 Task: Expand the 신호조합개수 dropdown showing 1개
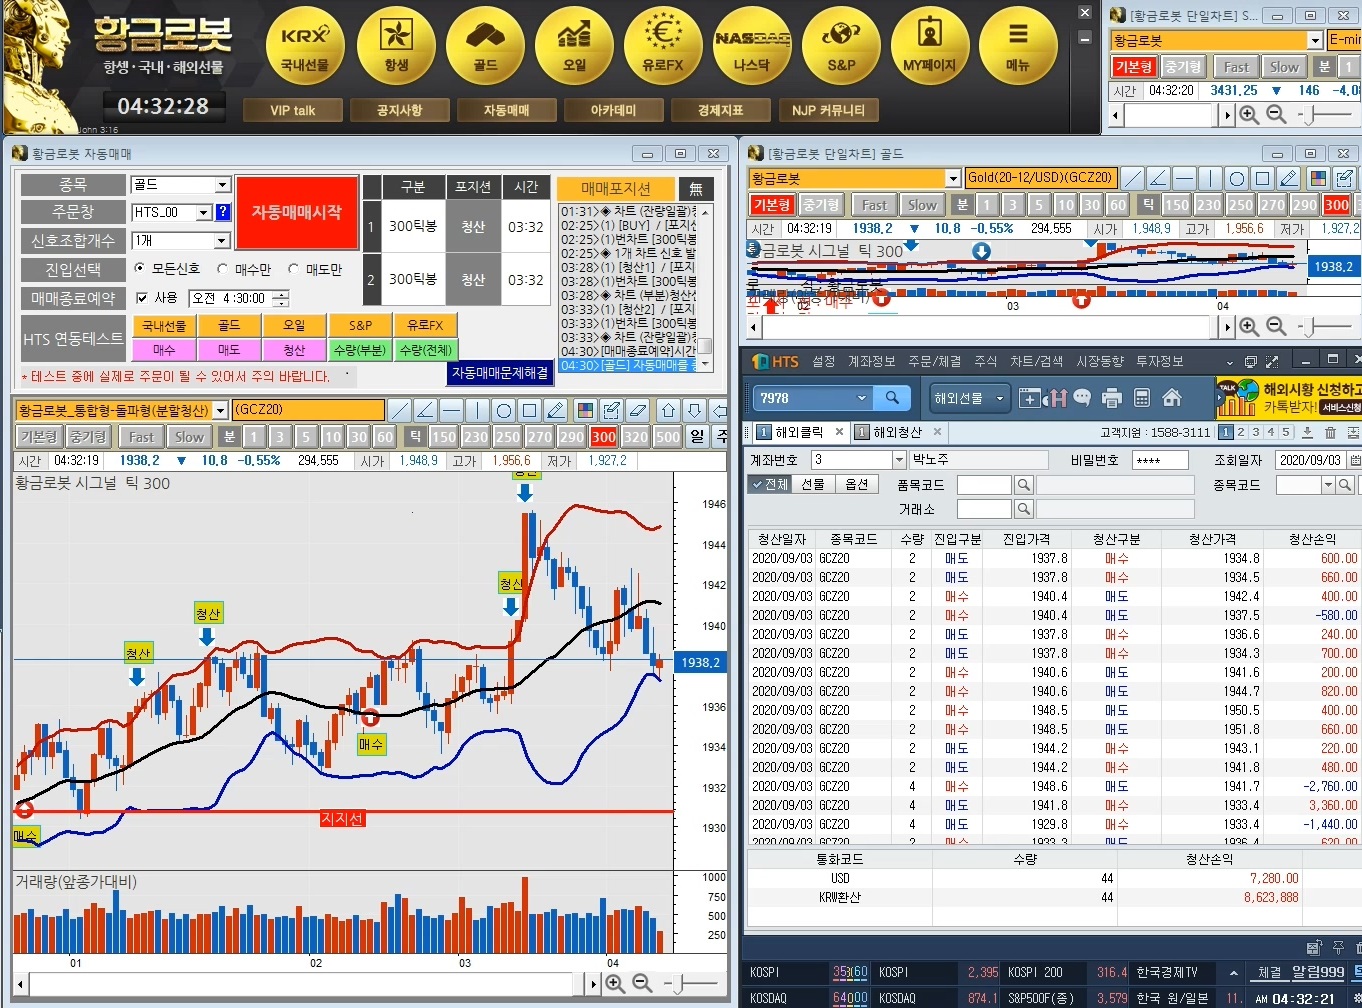pos(223,241)
